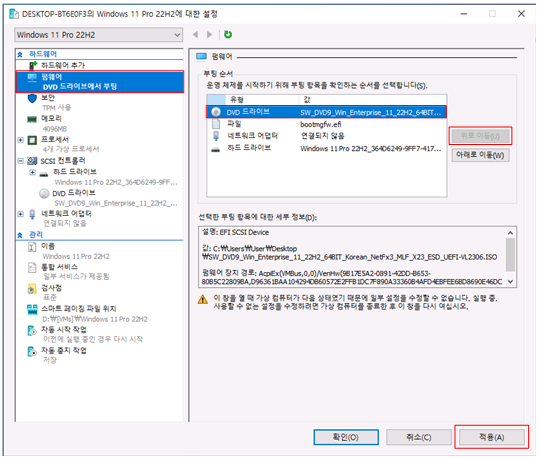The image size is (539, 458).
Task: Select 자동 시작 작업 in the tree
Action: [x=64, y=330]
